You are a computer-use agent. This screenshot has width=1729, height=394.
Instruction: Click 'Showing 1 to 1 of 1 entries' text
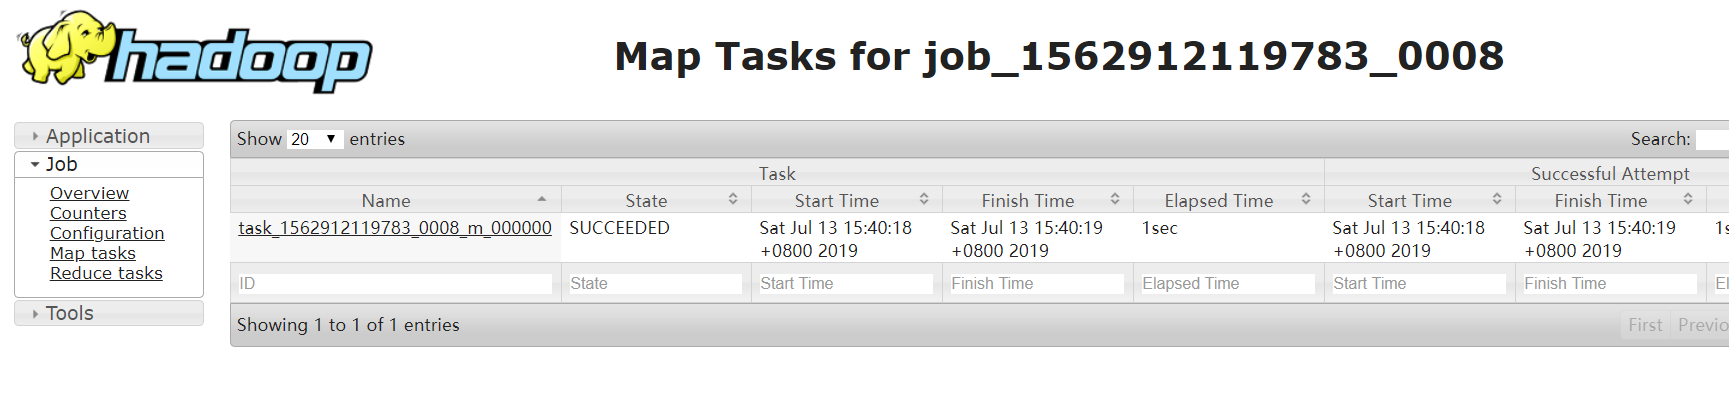point(348,325)
